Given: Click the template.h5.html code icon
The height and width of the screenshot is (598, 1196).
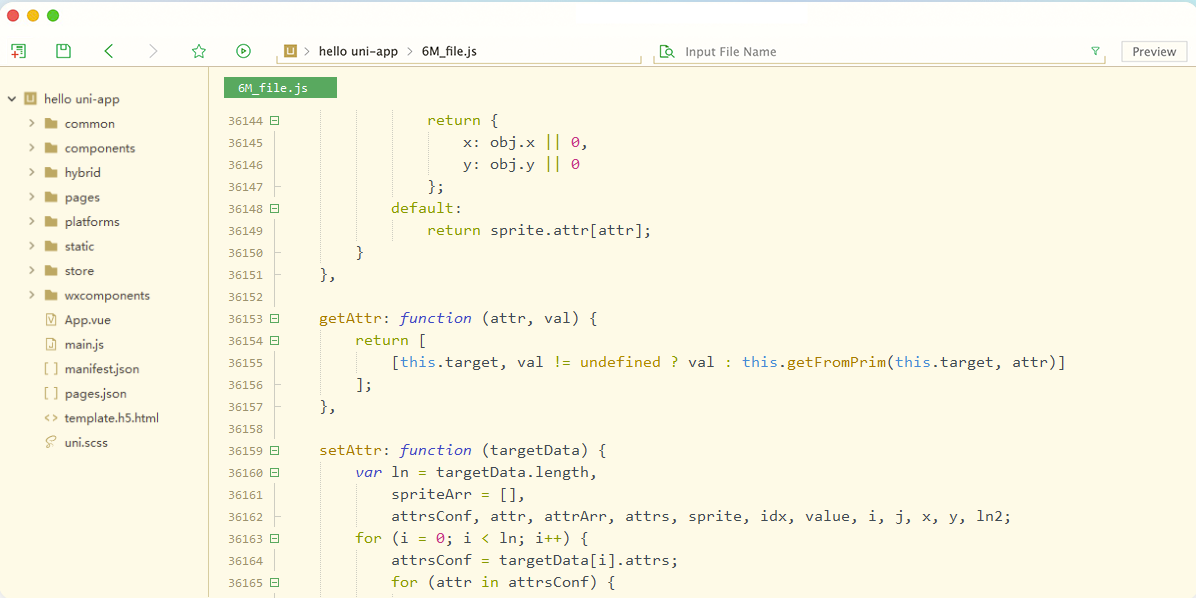Looking at the screenshot, I should click(51, 418).
